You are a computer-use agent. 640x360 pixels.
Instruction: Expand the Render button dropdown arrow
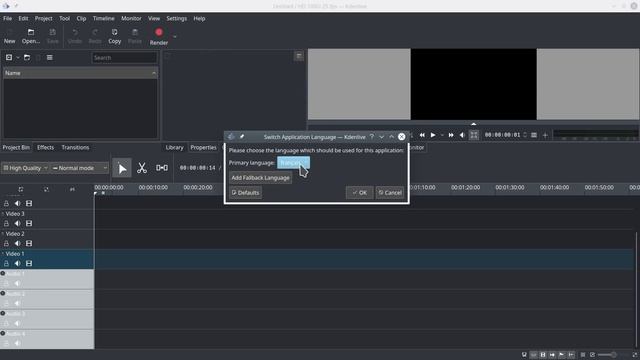[x=175, y=37]
